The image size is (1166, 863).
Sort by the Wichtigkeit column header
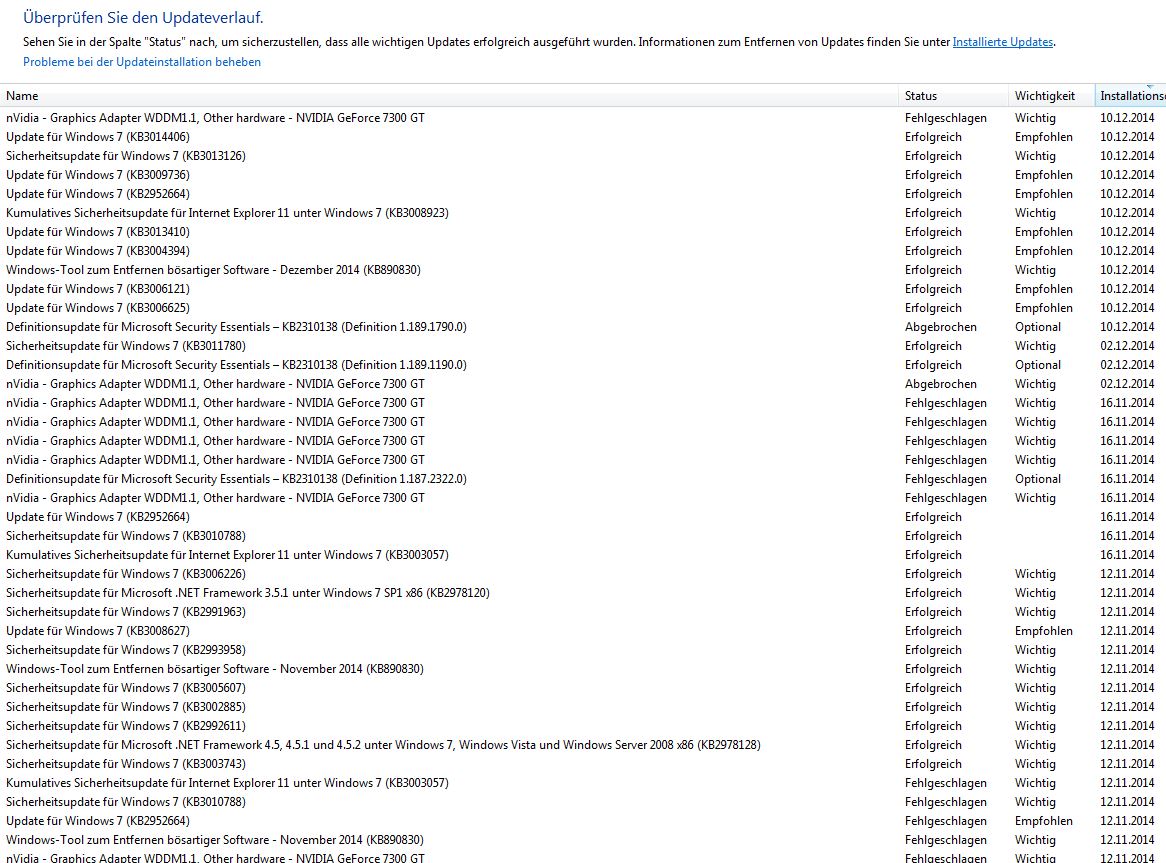point(1051,96)
